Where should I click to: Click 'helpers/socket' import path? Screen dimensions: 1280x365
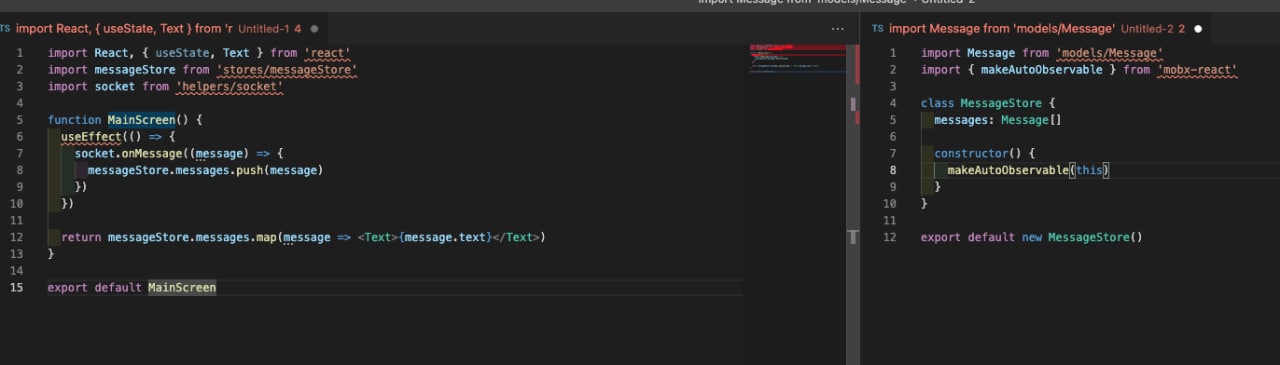[x=230, y=87]
